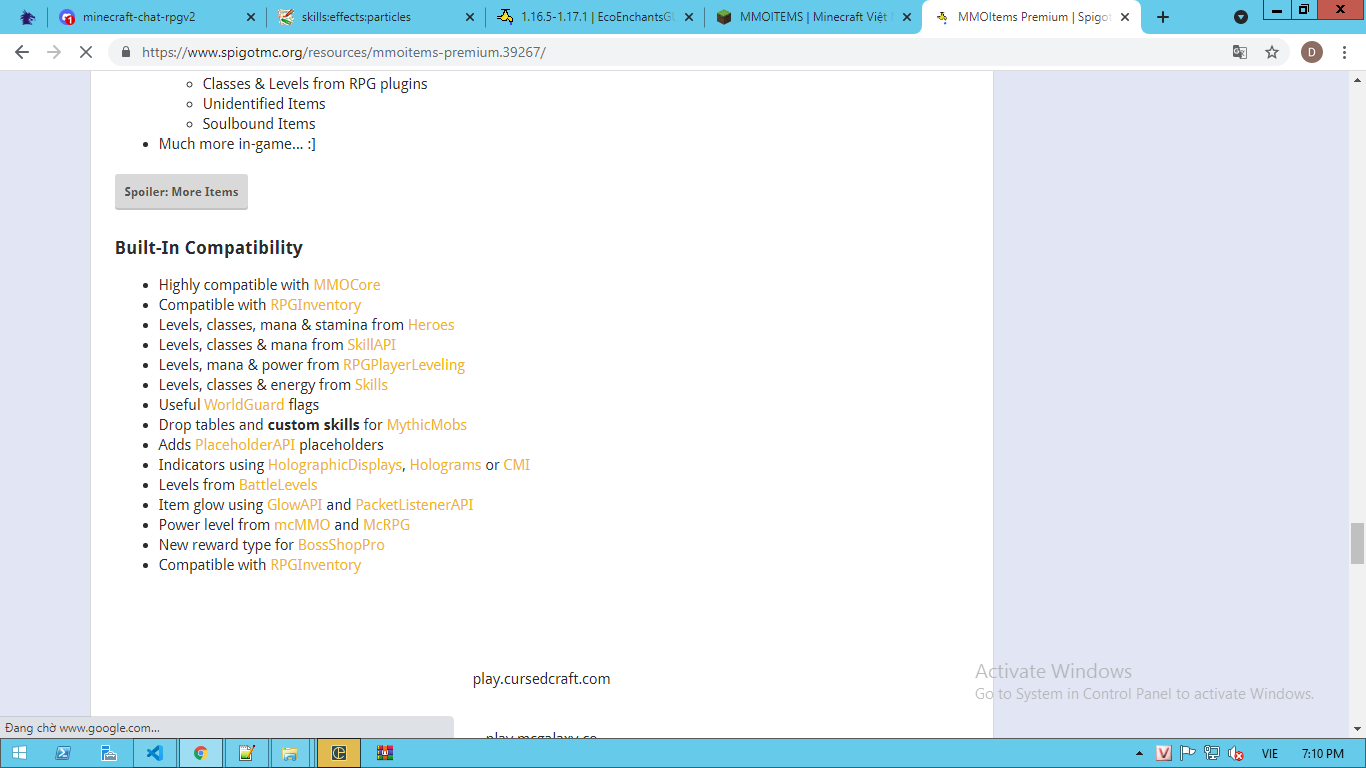Click the Soulbound Items list entry
This screenshot has height=768, width=1366.
pyautogui.click(x=259, y=124)
